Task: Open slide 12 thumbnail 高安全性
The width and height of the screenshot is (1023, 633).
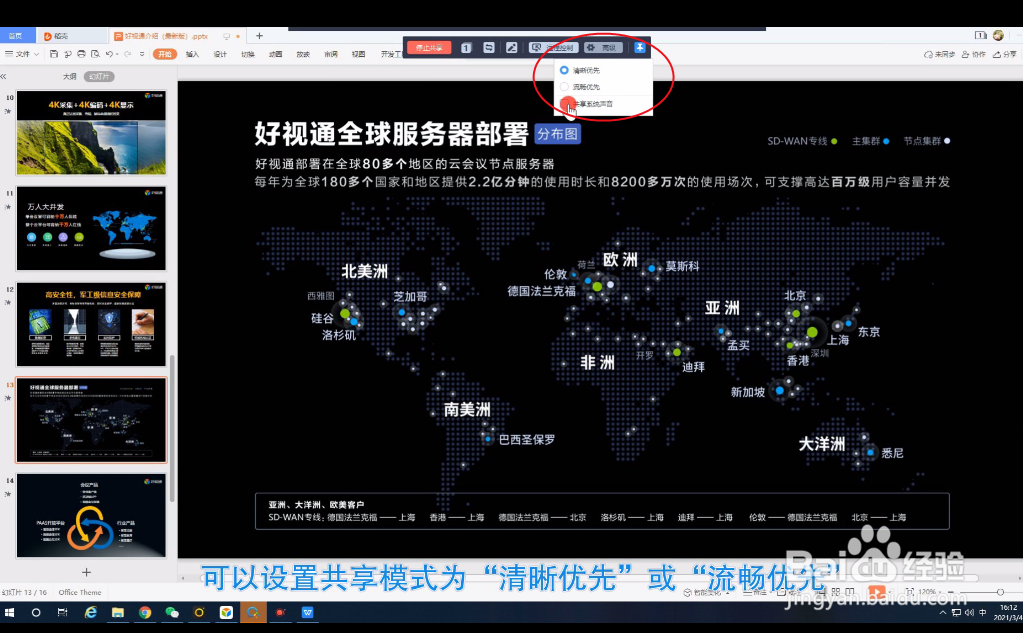Action: (91, 324)
